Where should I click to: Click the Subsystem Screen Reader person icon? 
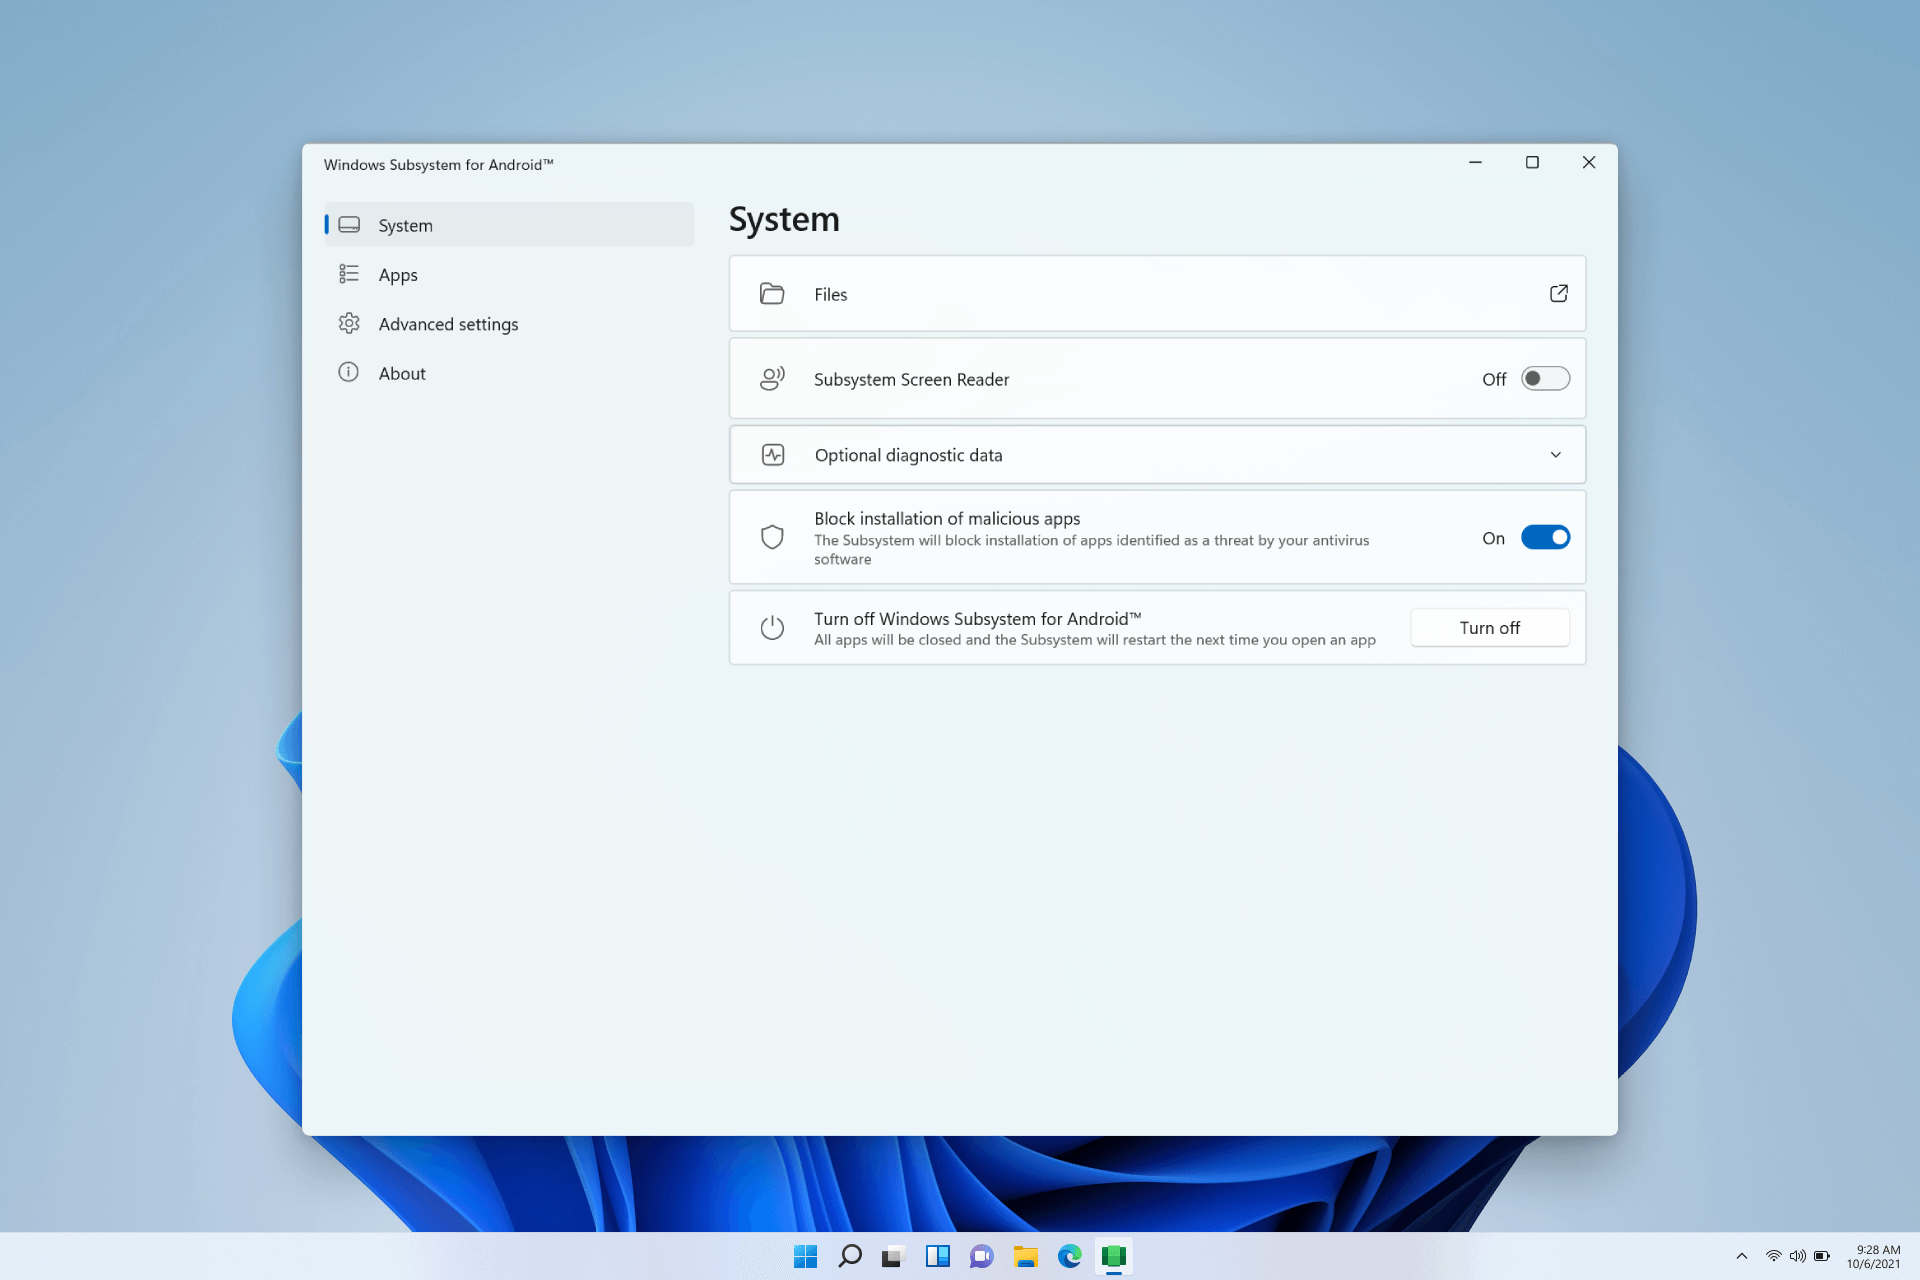[771, 377]
